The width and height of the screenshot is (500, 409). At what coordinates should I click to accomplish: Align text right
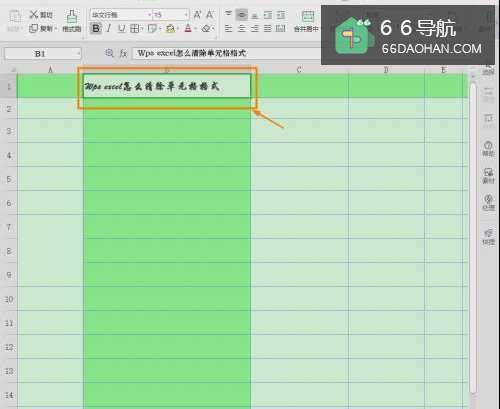point(255,29)
